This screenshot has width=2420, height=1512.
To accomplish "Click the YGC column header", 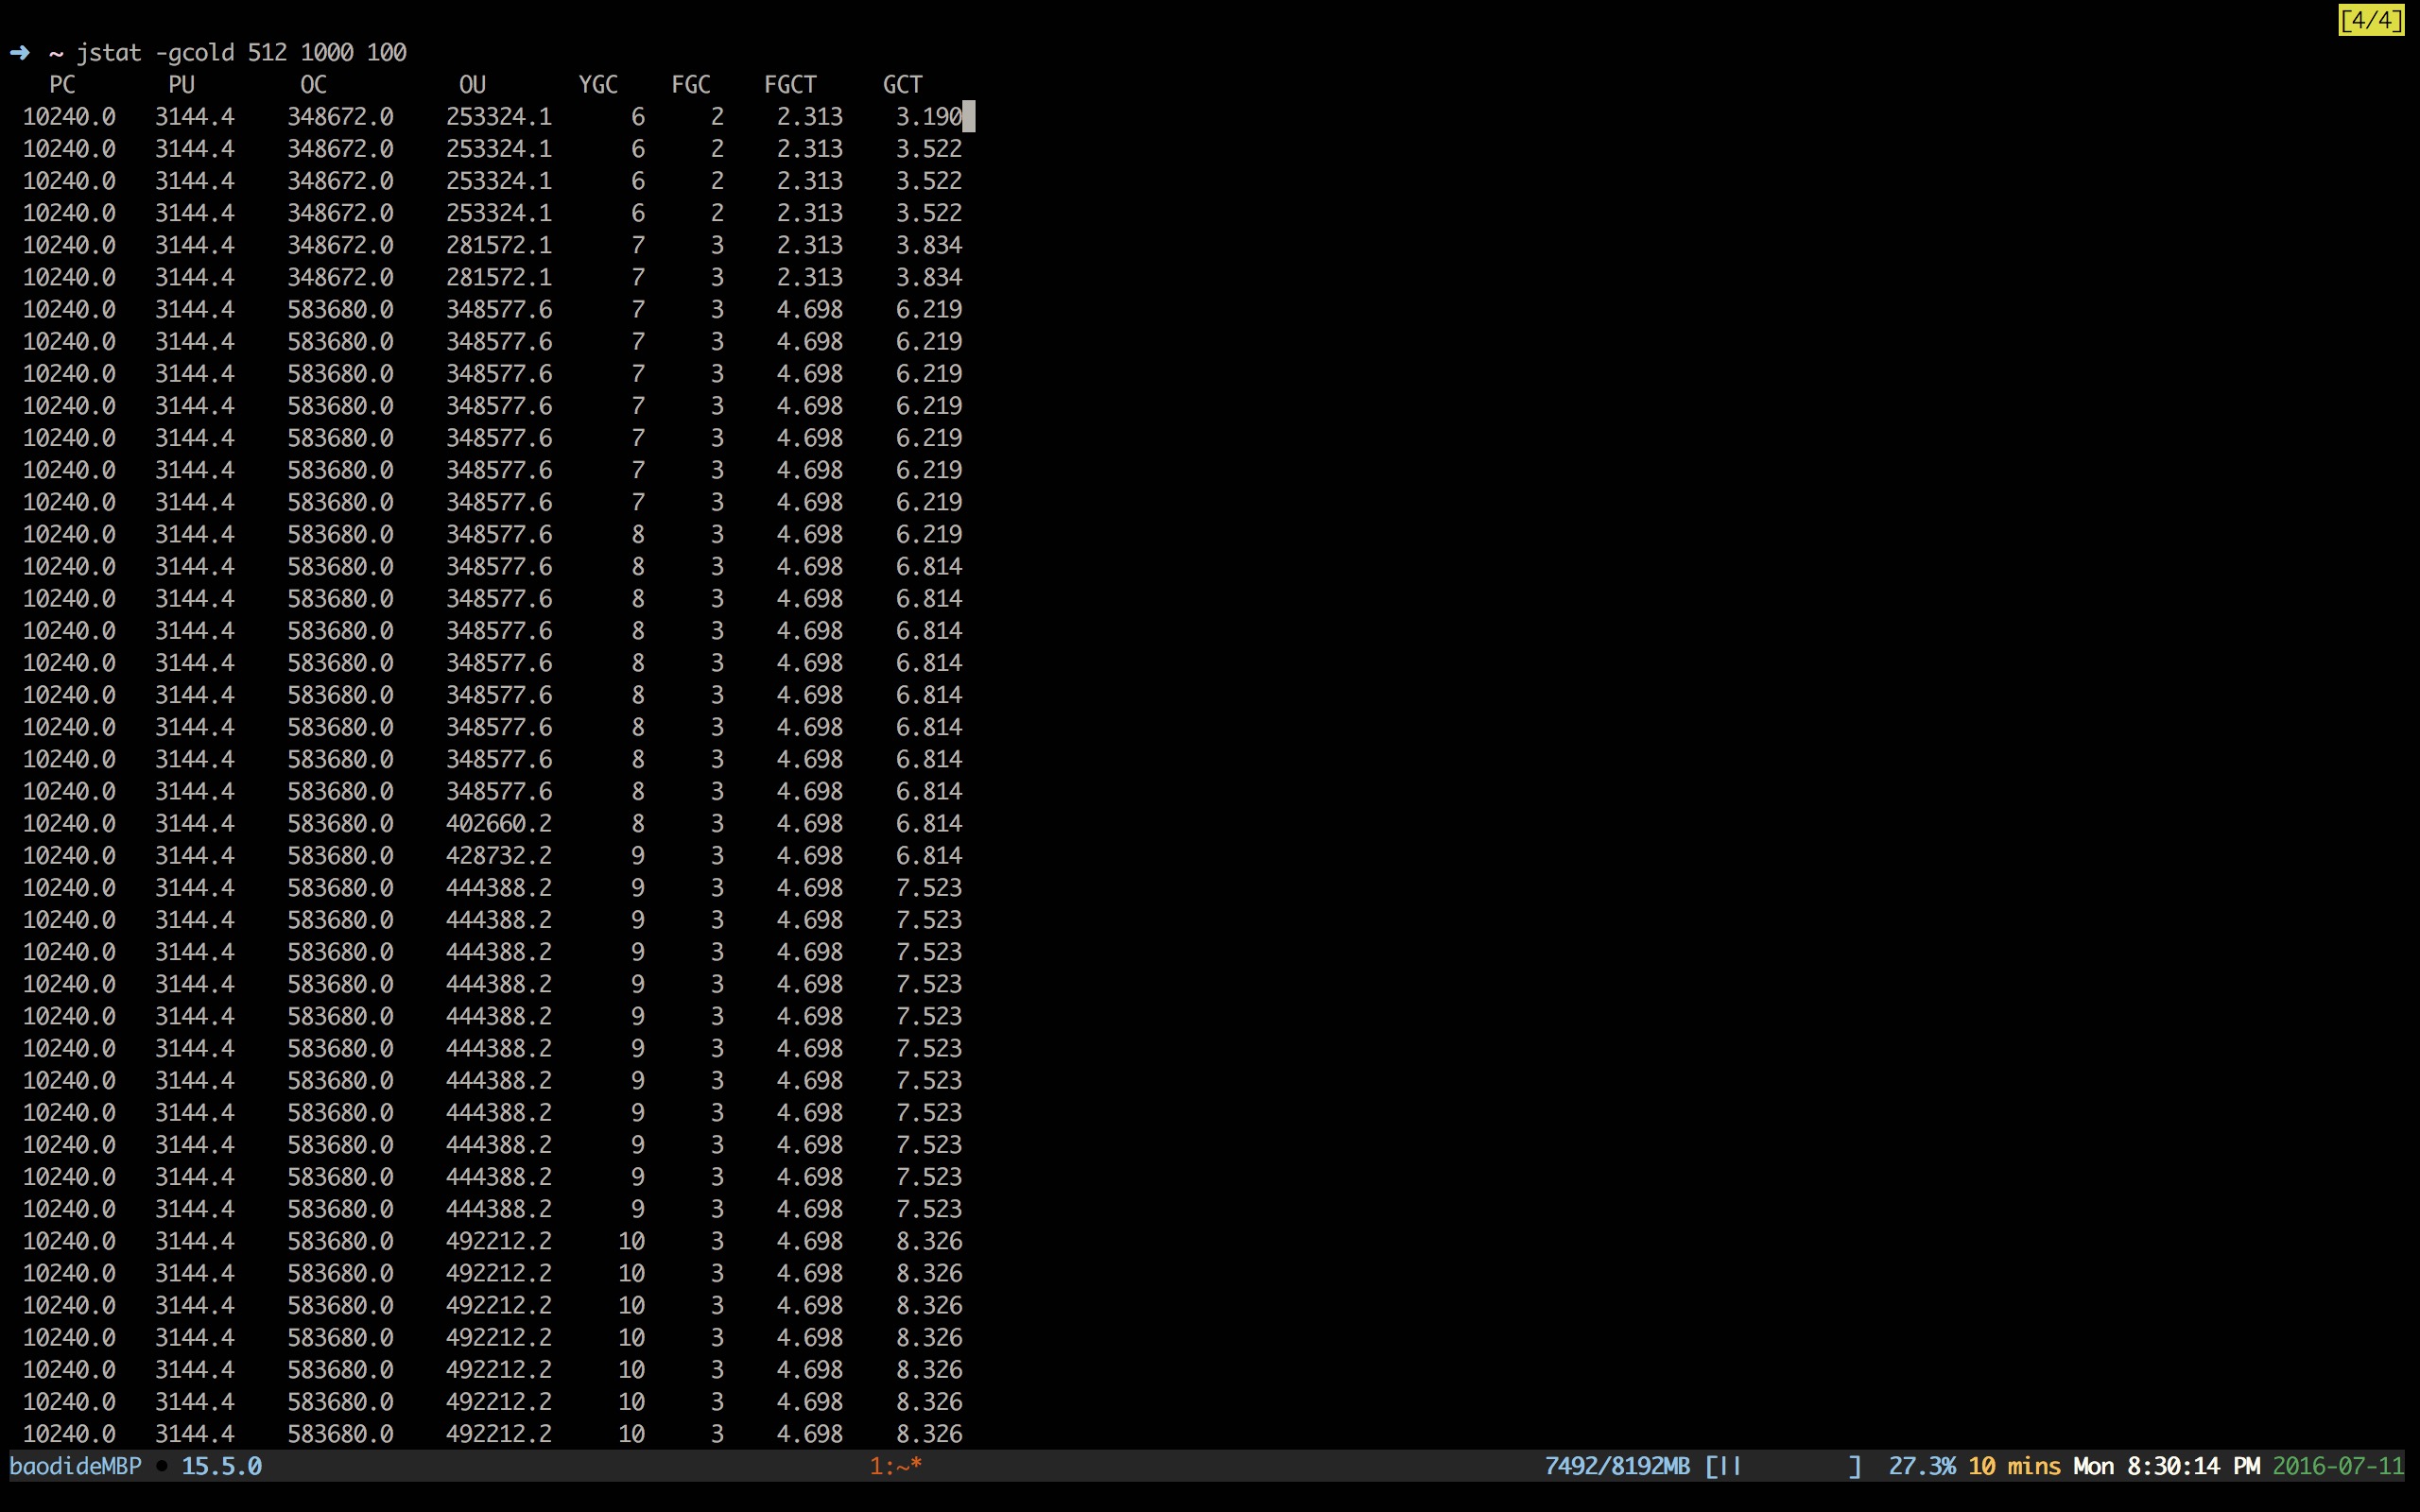I will coord(598,84).
